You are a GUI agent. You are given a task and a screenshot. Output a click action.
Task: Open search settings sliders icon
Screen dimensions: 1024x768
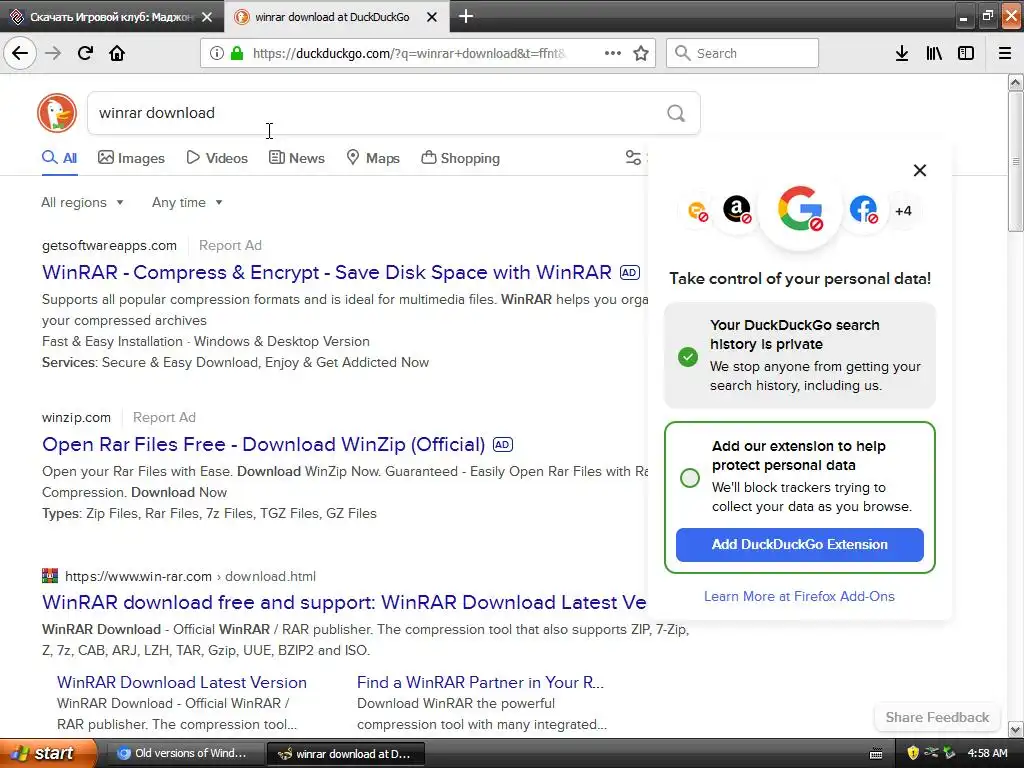pyautogui.click(x=633, y=157)
